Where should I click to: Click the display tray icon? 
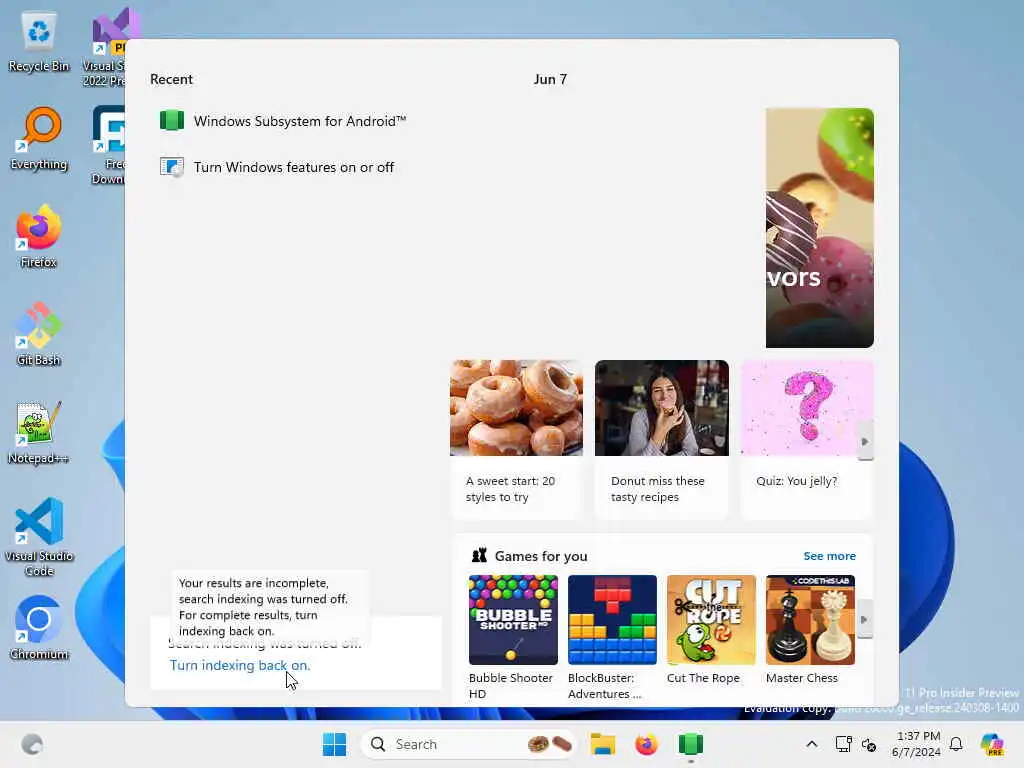pos(843,744)
